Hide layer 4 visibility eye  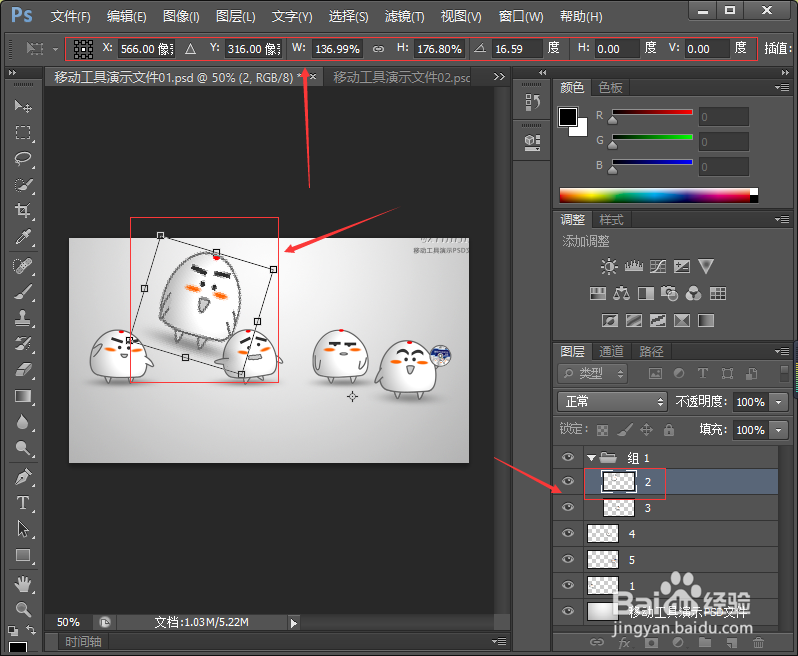point(568,533)
